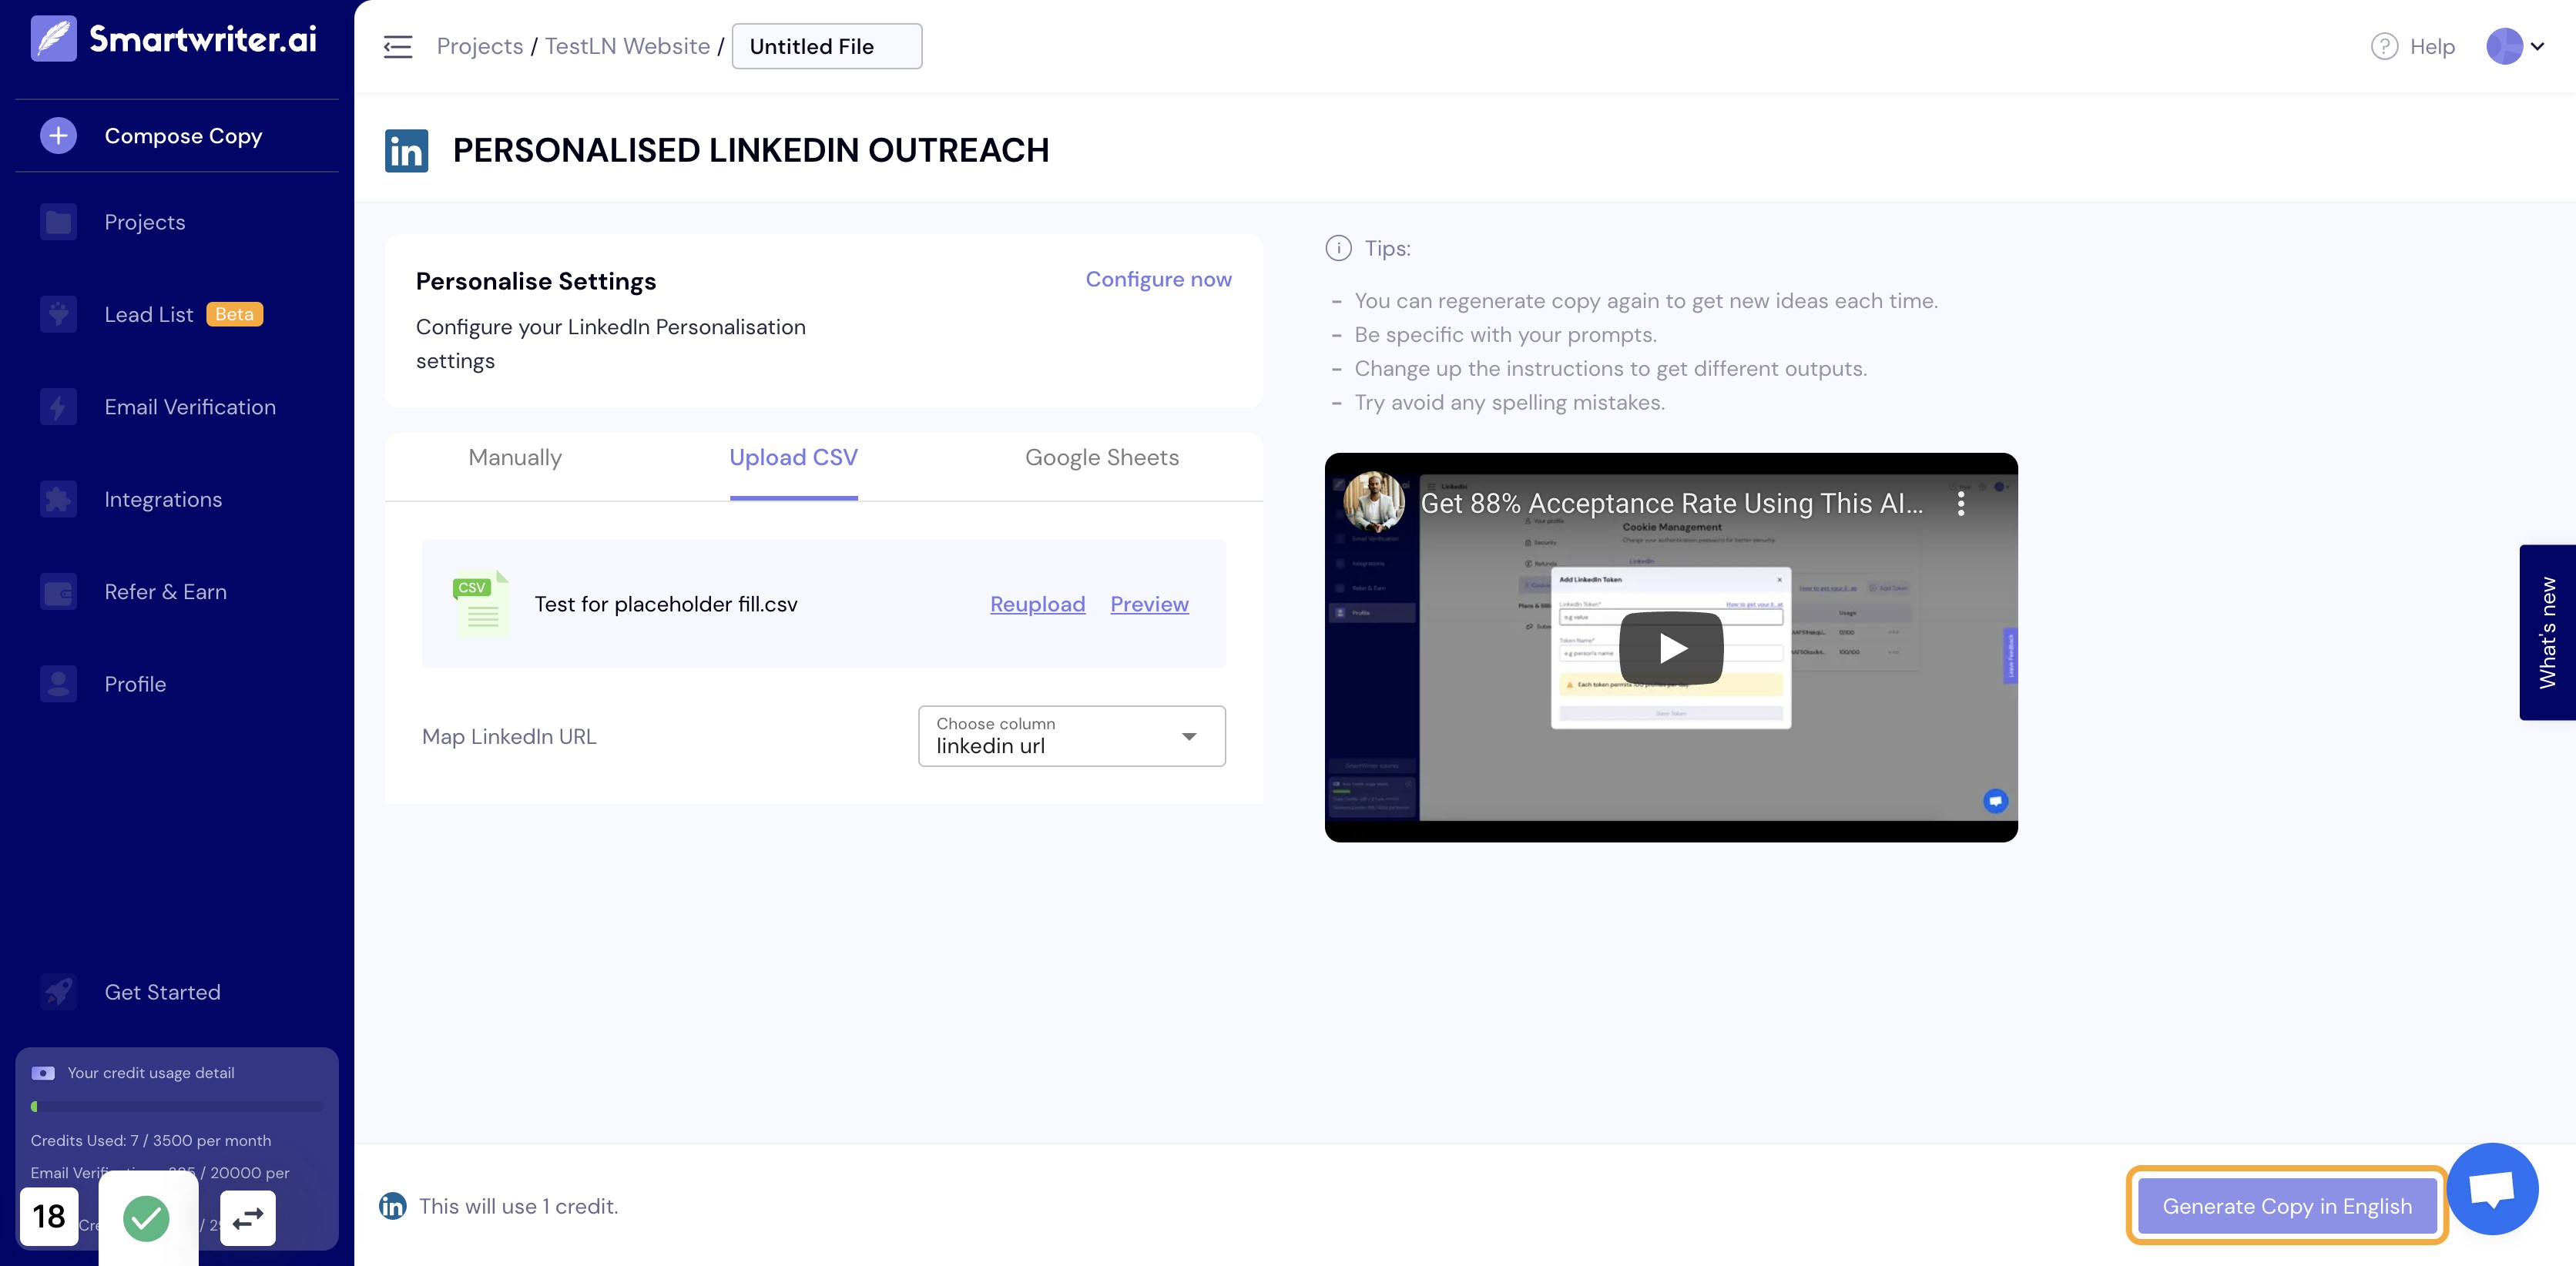Click Generate Copy in English button

click(2287, 1206)
